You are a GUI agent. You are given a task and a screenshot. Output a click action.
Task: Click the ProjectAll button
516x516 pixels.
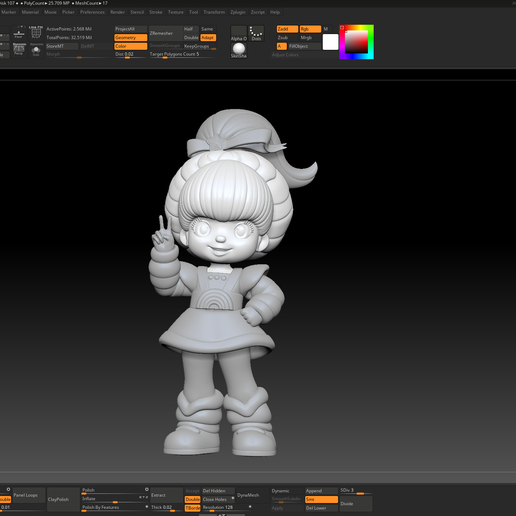pos(131,29)
